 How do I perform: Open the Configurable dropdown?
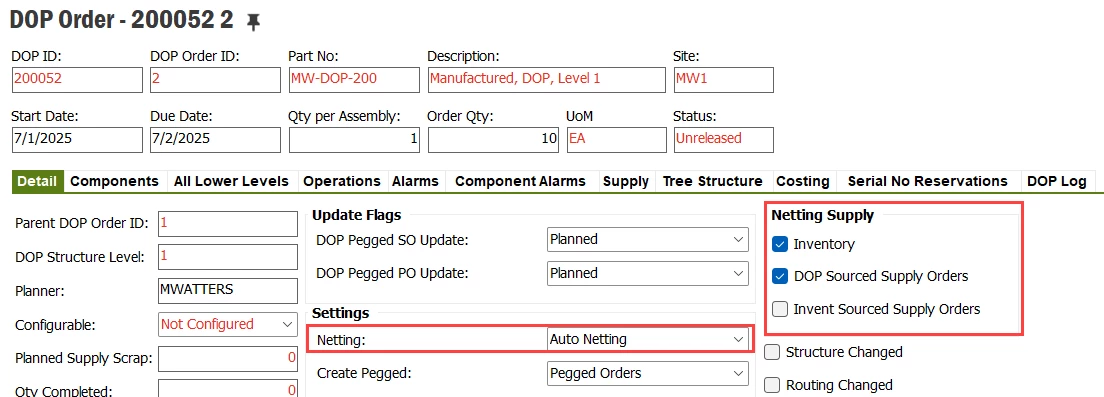click(x=228, y=324)
